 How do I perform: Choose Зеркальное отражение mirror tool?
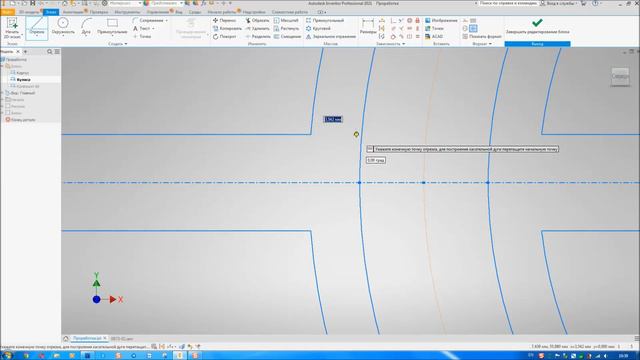click(x=331, y=36)
